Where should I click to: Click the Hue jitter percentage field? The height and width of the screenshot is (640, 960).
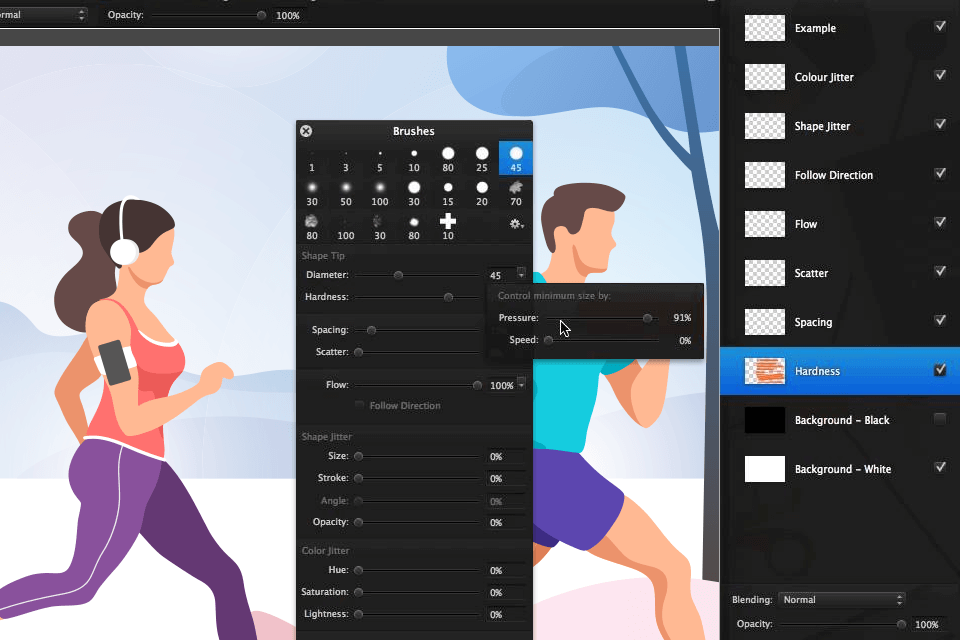506,571
